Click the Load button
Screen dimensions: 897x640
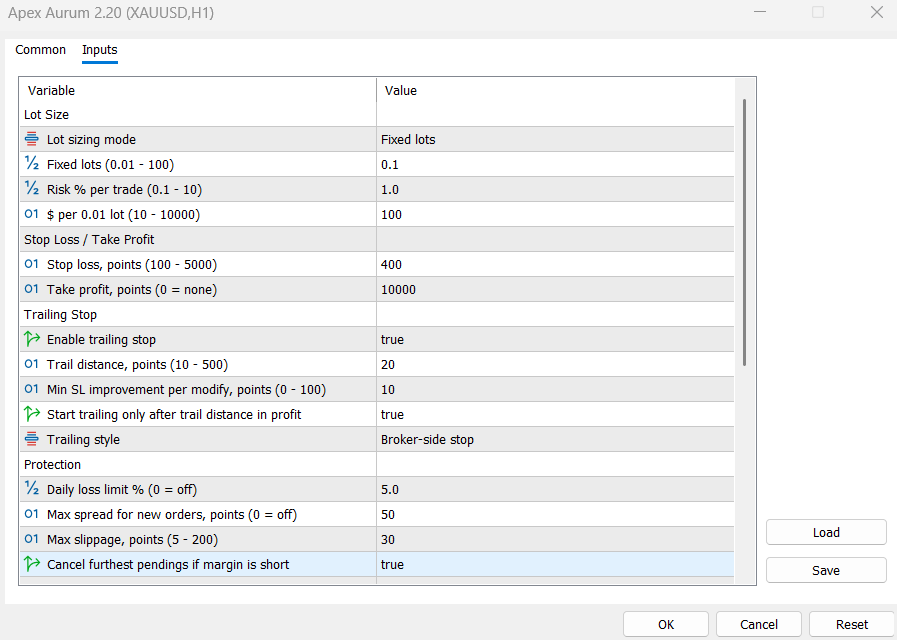[x=826, y=532]
